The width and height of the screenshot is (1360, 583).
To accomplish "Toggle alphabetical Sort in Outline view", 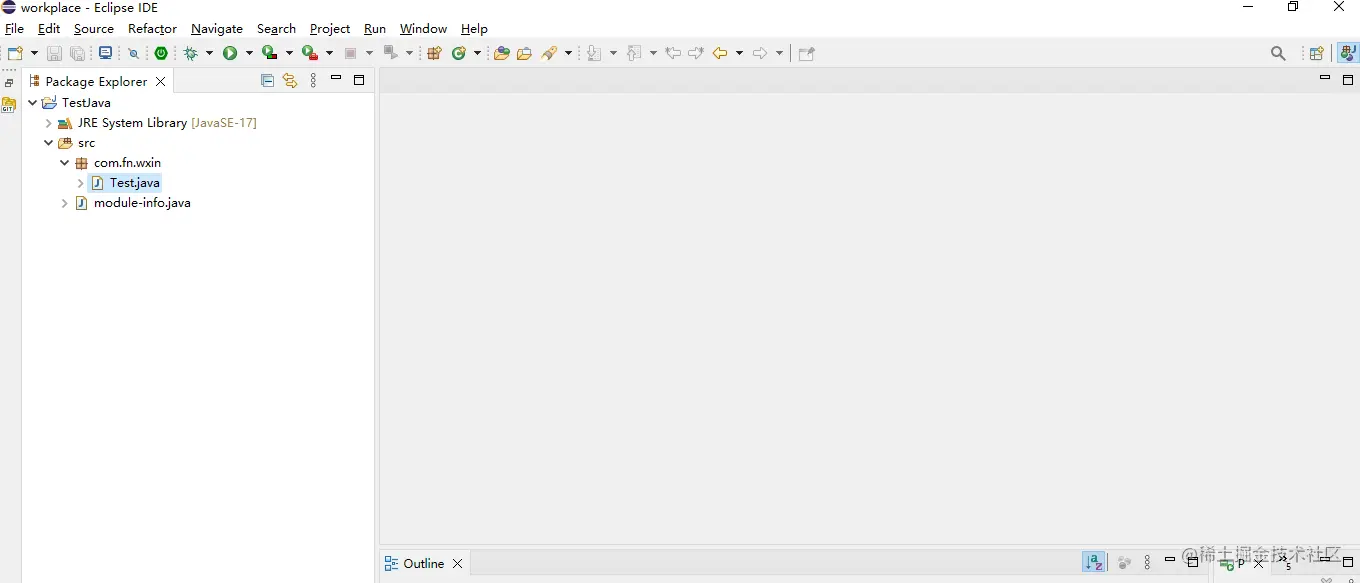I will [1094, 563].
